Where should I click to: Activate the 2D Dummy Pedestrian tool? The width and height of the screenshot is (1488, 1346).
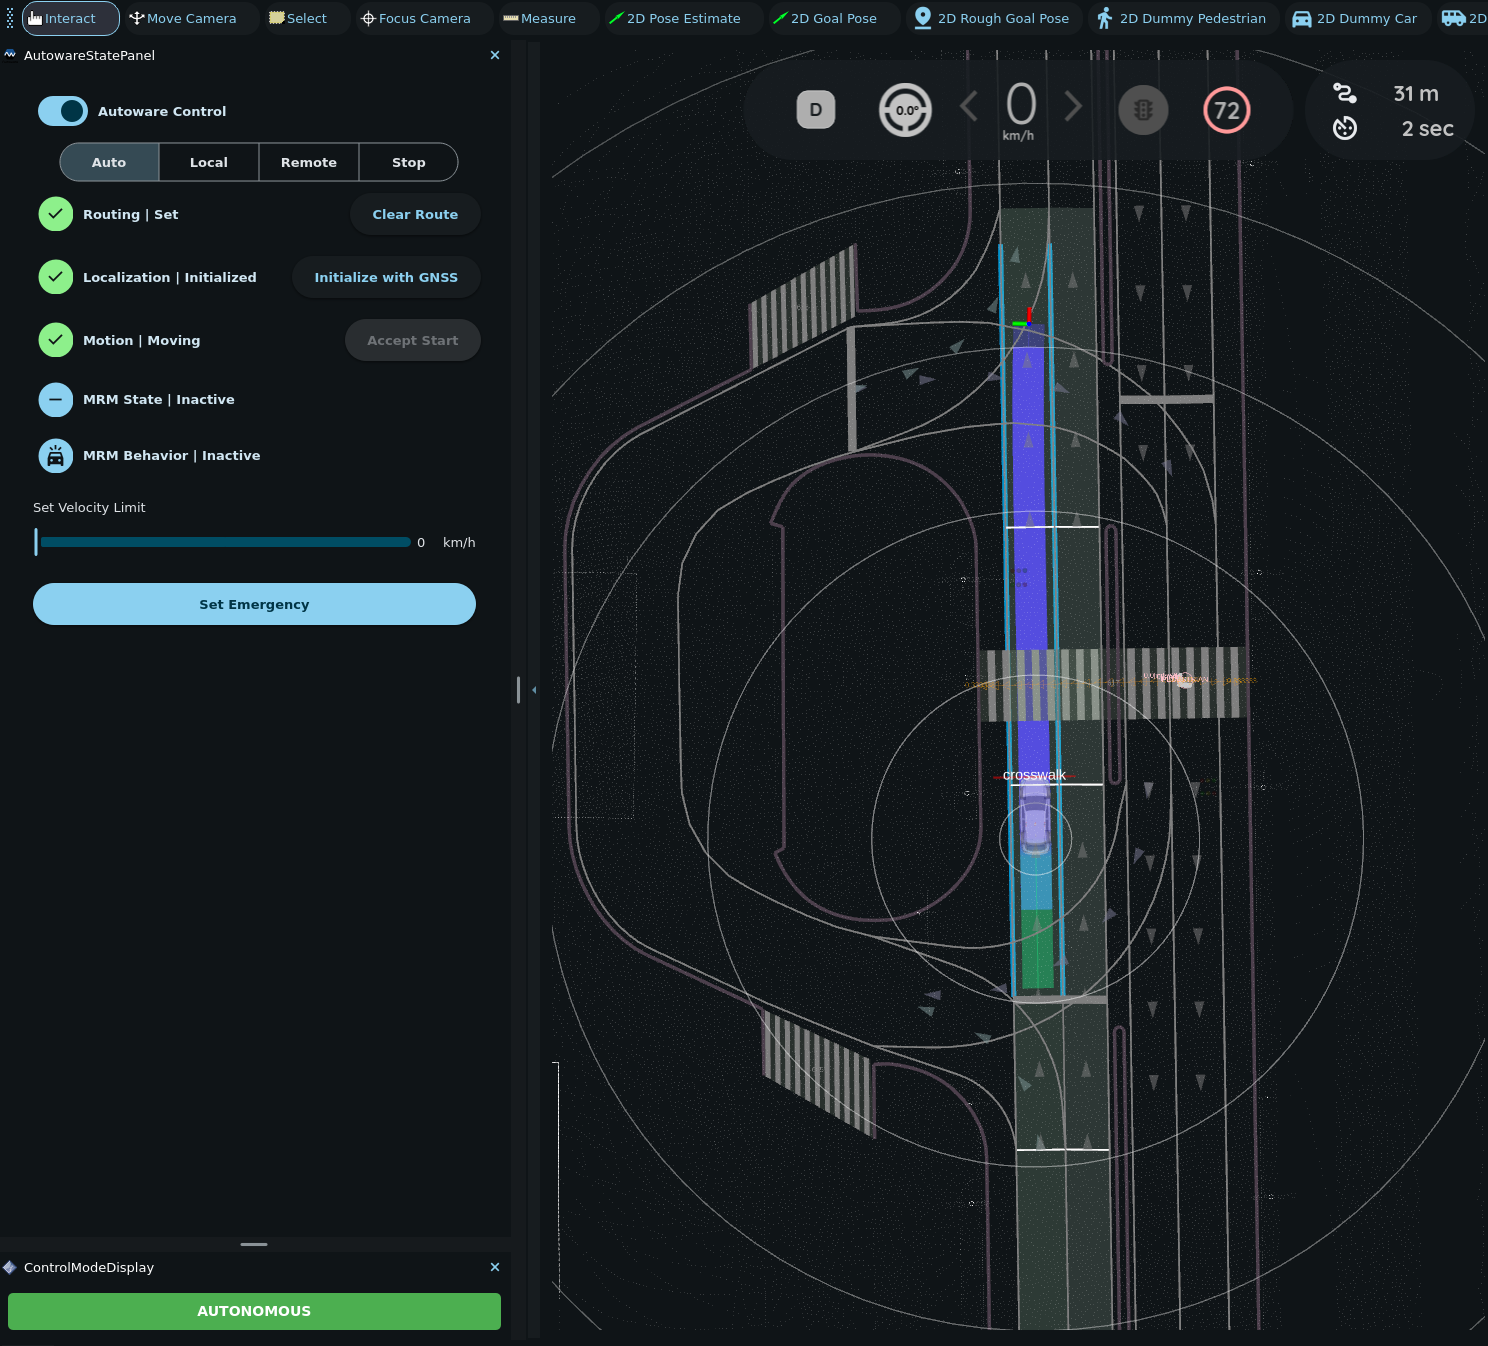pyautogui.click(x=1181, y=18)
